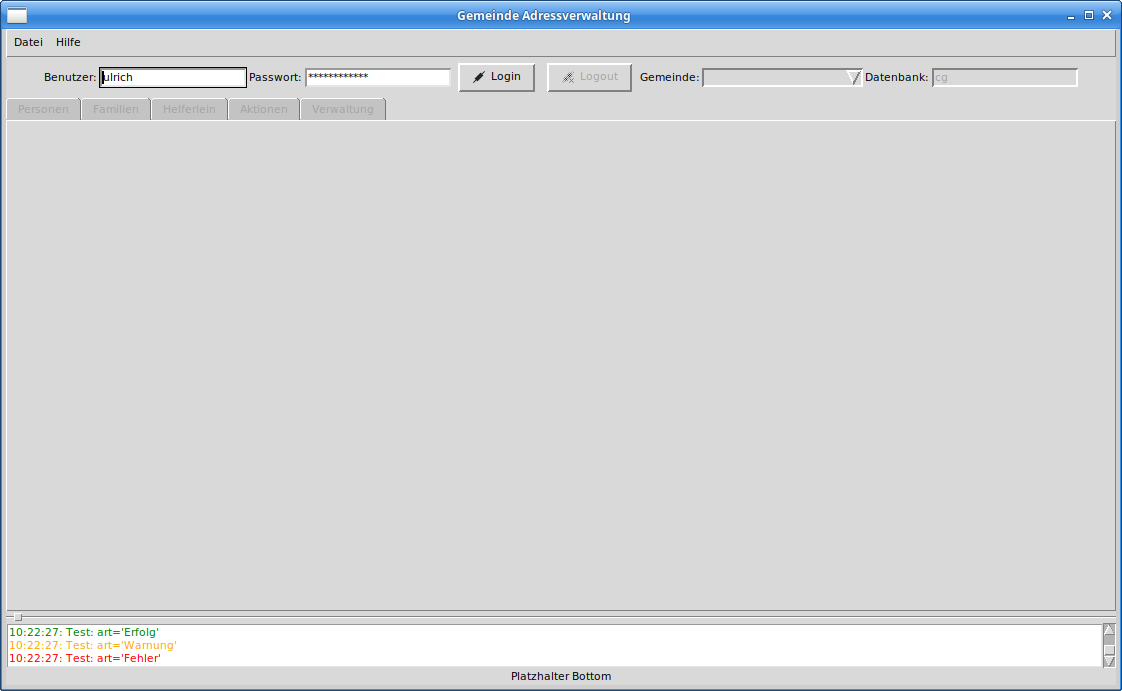
Task: Select the Aktionen tab
Action: tap(263, 109)
